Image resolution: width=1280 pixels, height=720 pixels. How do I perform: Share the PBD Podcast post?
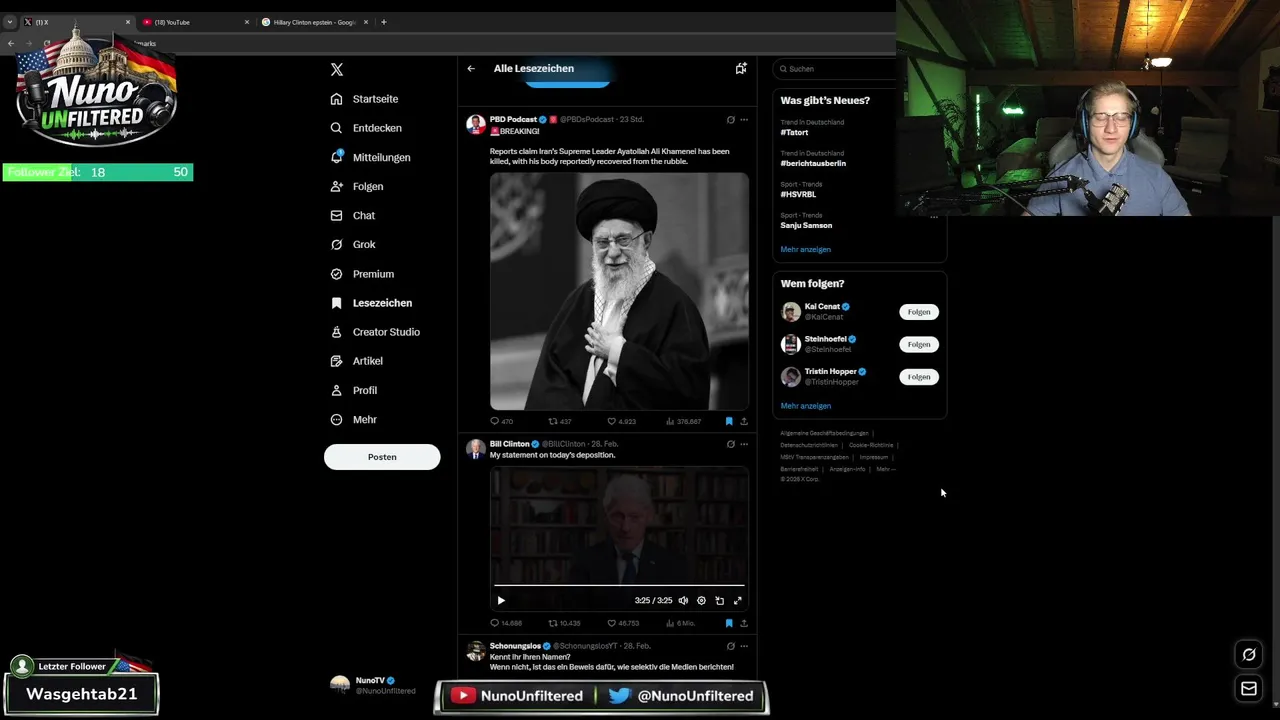744,422
